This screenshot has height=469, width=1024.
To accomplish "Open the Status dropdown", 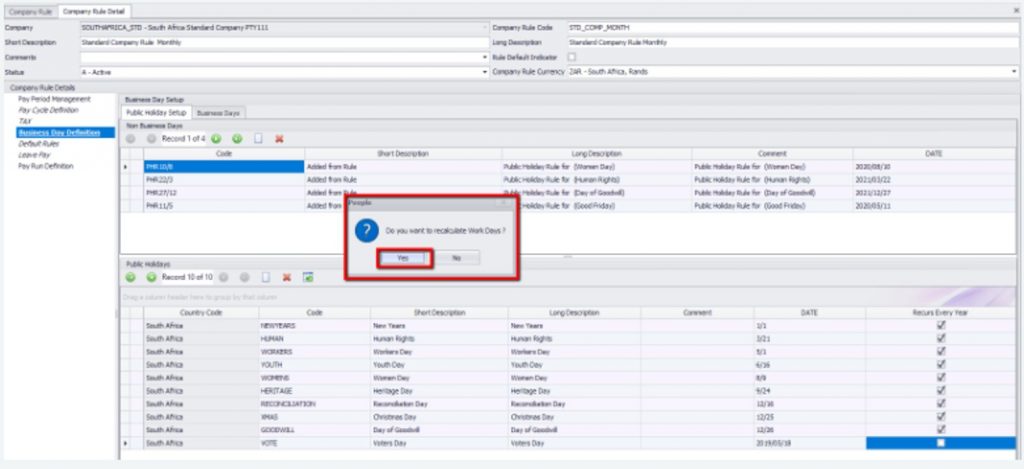I will pyautogui.click(x=485, y=72).
